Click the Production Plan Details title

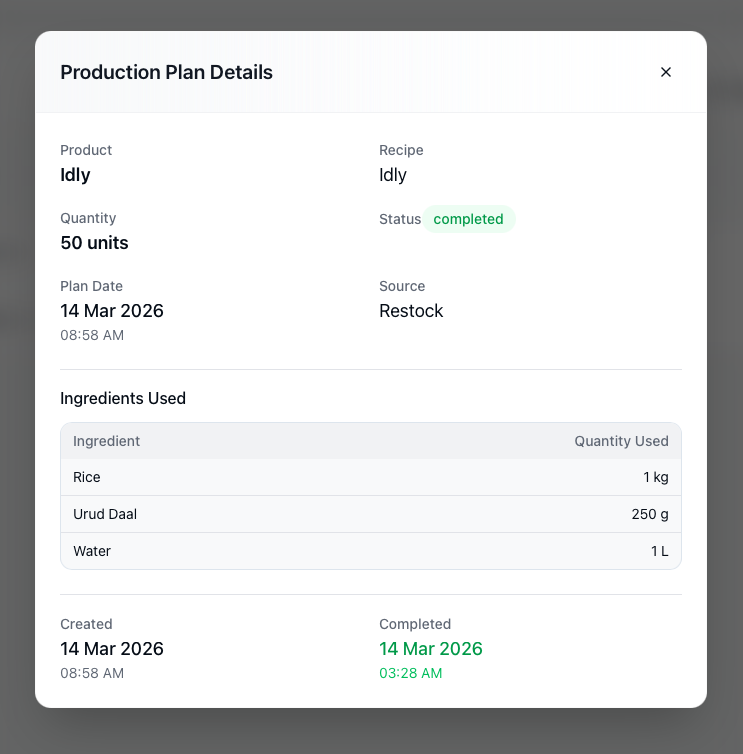[x=166, y=72]
